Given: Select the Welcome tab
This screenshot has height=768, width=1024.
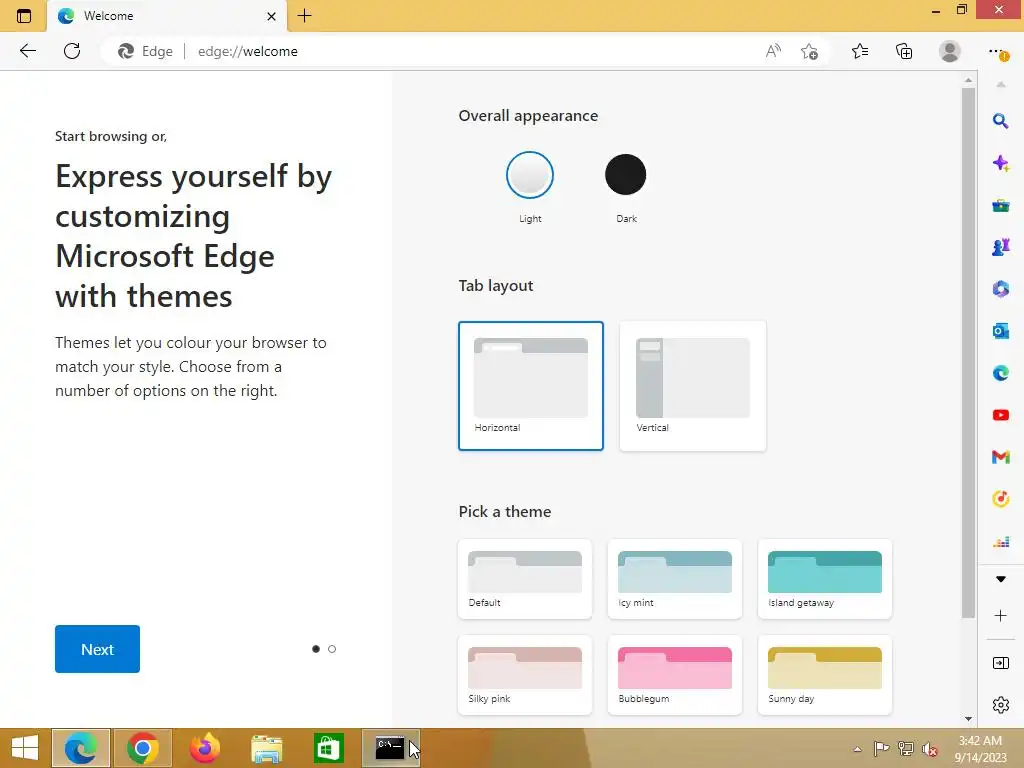Looking at the screenshot, I should [167, 16].
